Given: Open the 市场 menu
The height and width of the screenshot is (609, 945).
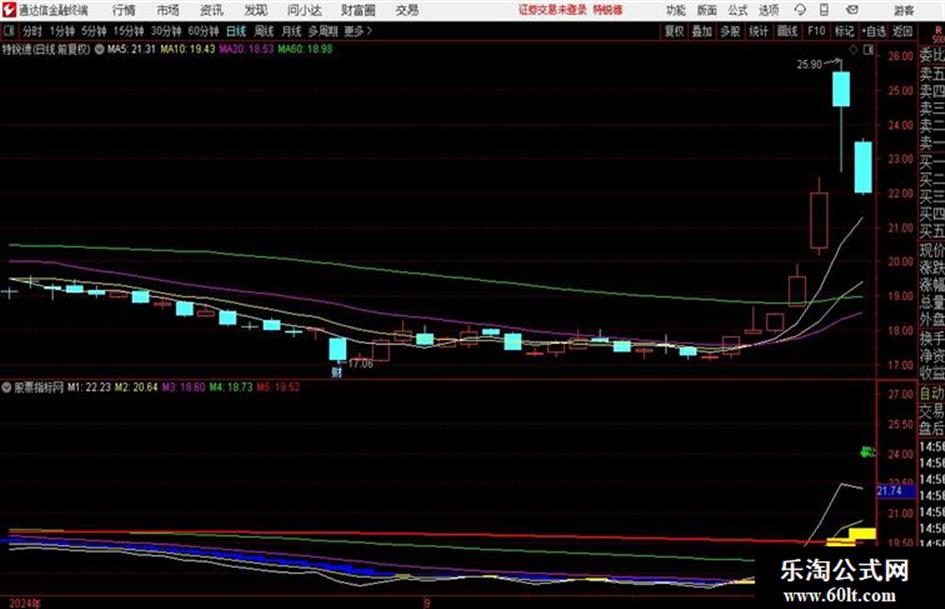Looking at the screenshot, I should coord(168,10).
